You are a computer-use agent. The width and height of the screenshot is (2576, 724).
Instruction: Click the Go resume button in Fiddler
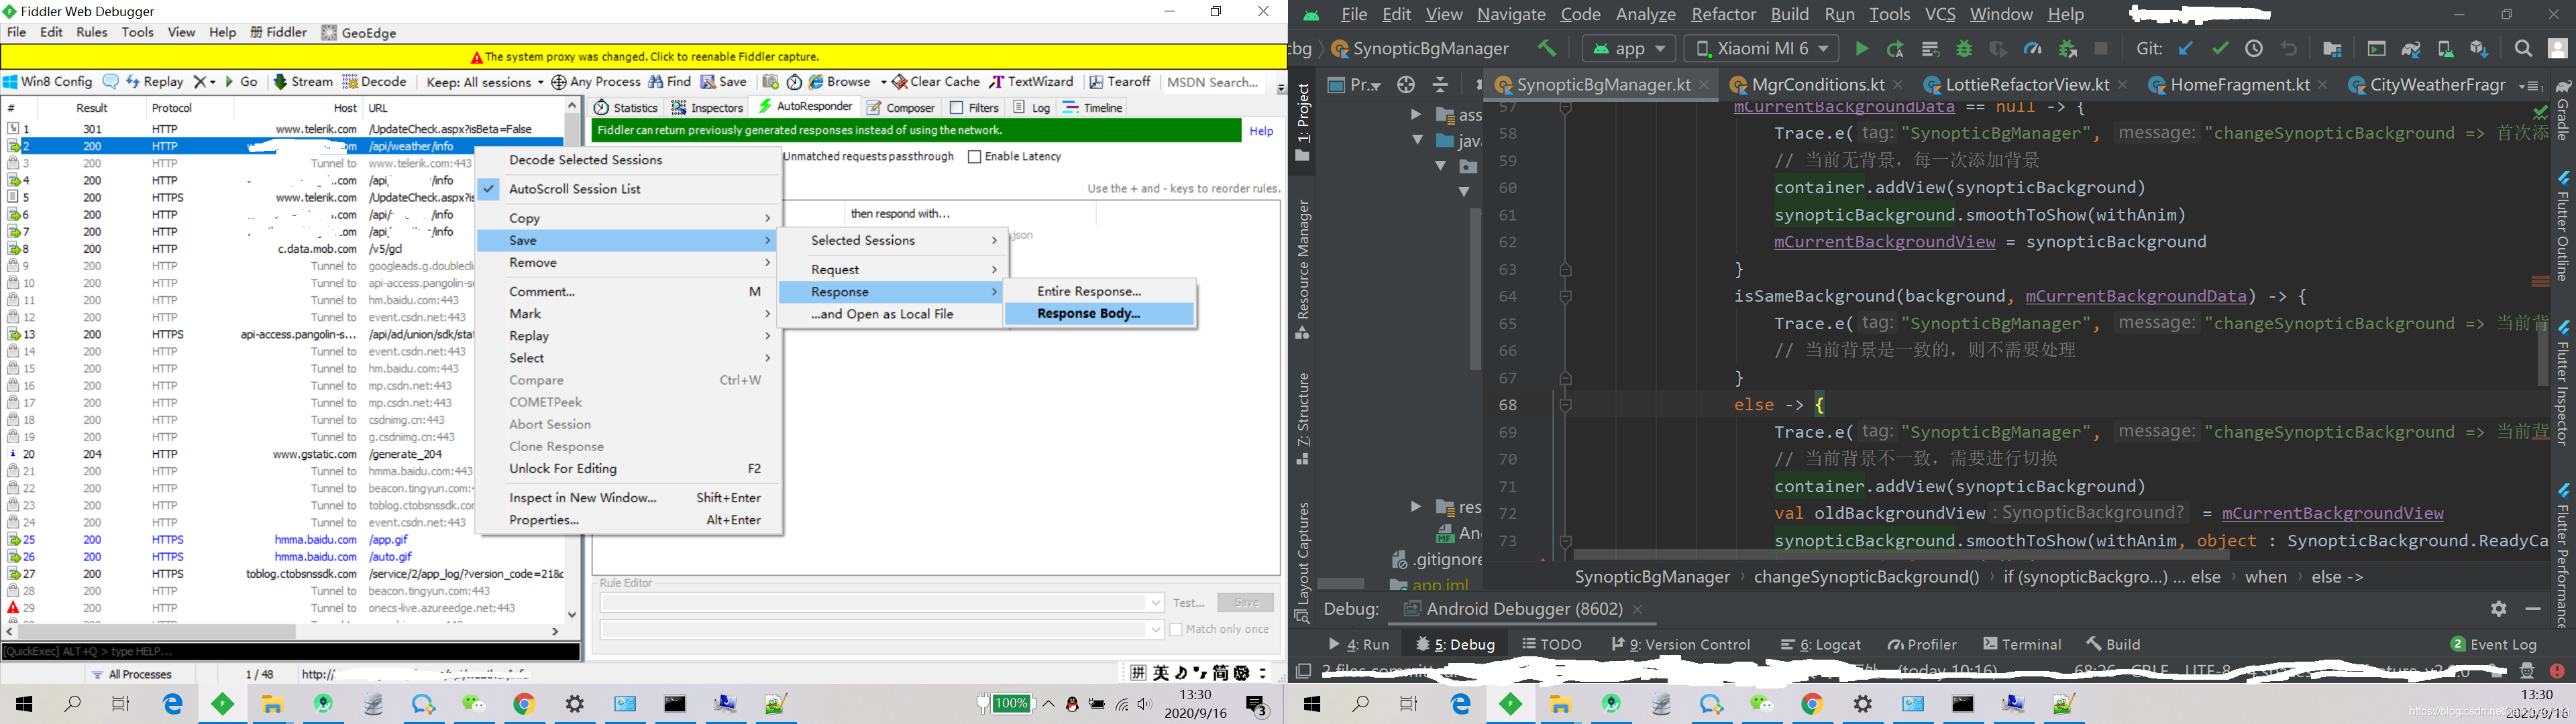[241, 82]
